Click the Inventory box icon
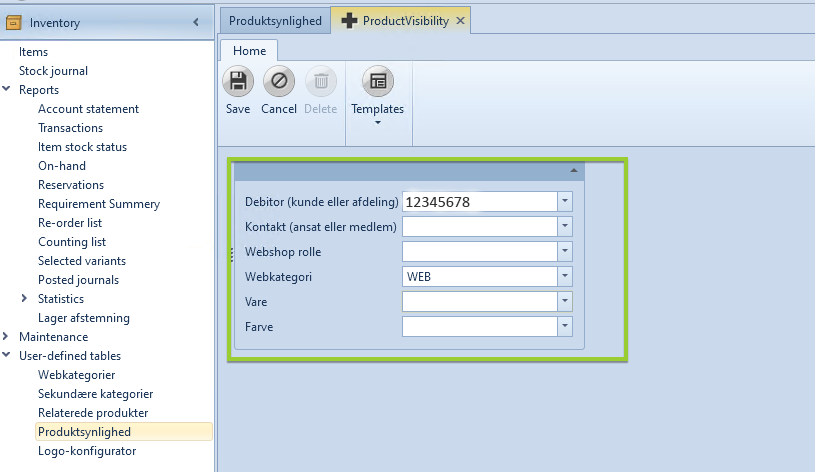The height and width of the screenshot is (472, 815). (14, 23)
